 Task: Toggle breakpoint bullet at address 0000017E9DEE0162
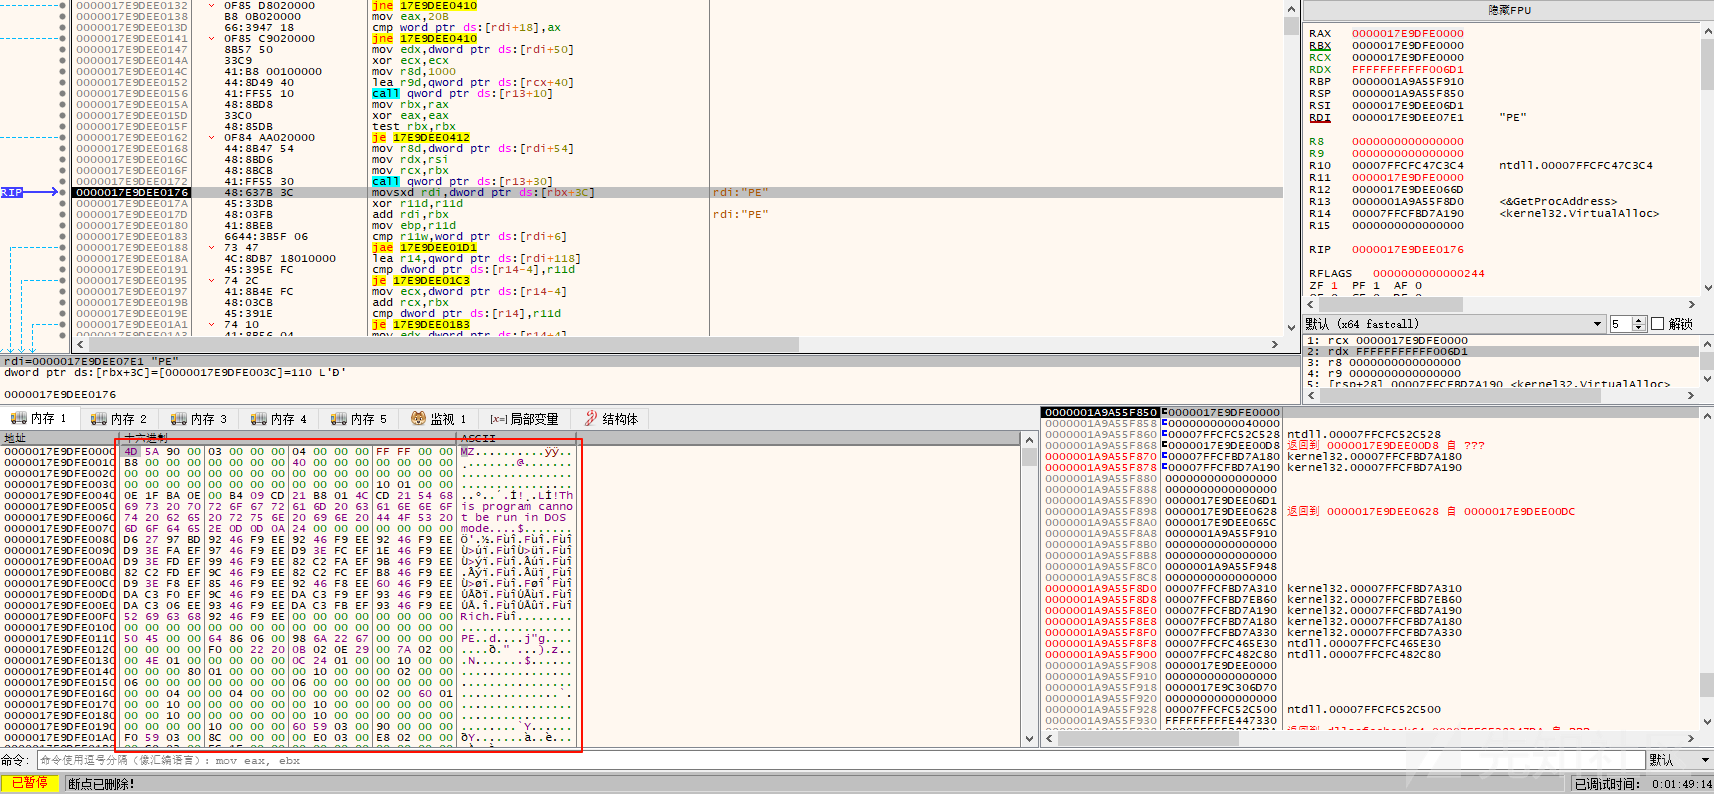63,137
